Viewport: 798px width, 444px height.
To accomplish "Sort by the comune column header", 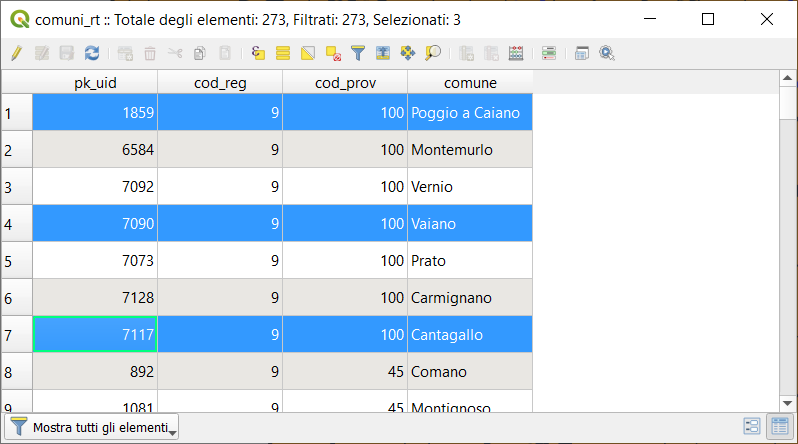I will [x=470, y=83].
